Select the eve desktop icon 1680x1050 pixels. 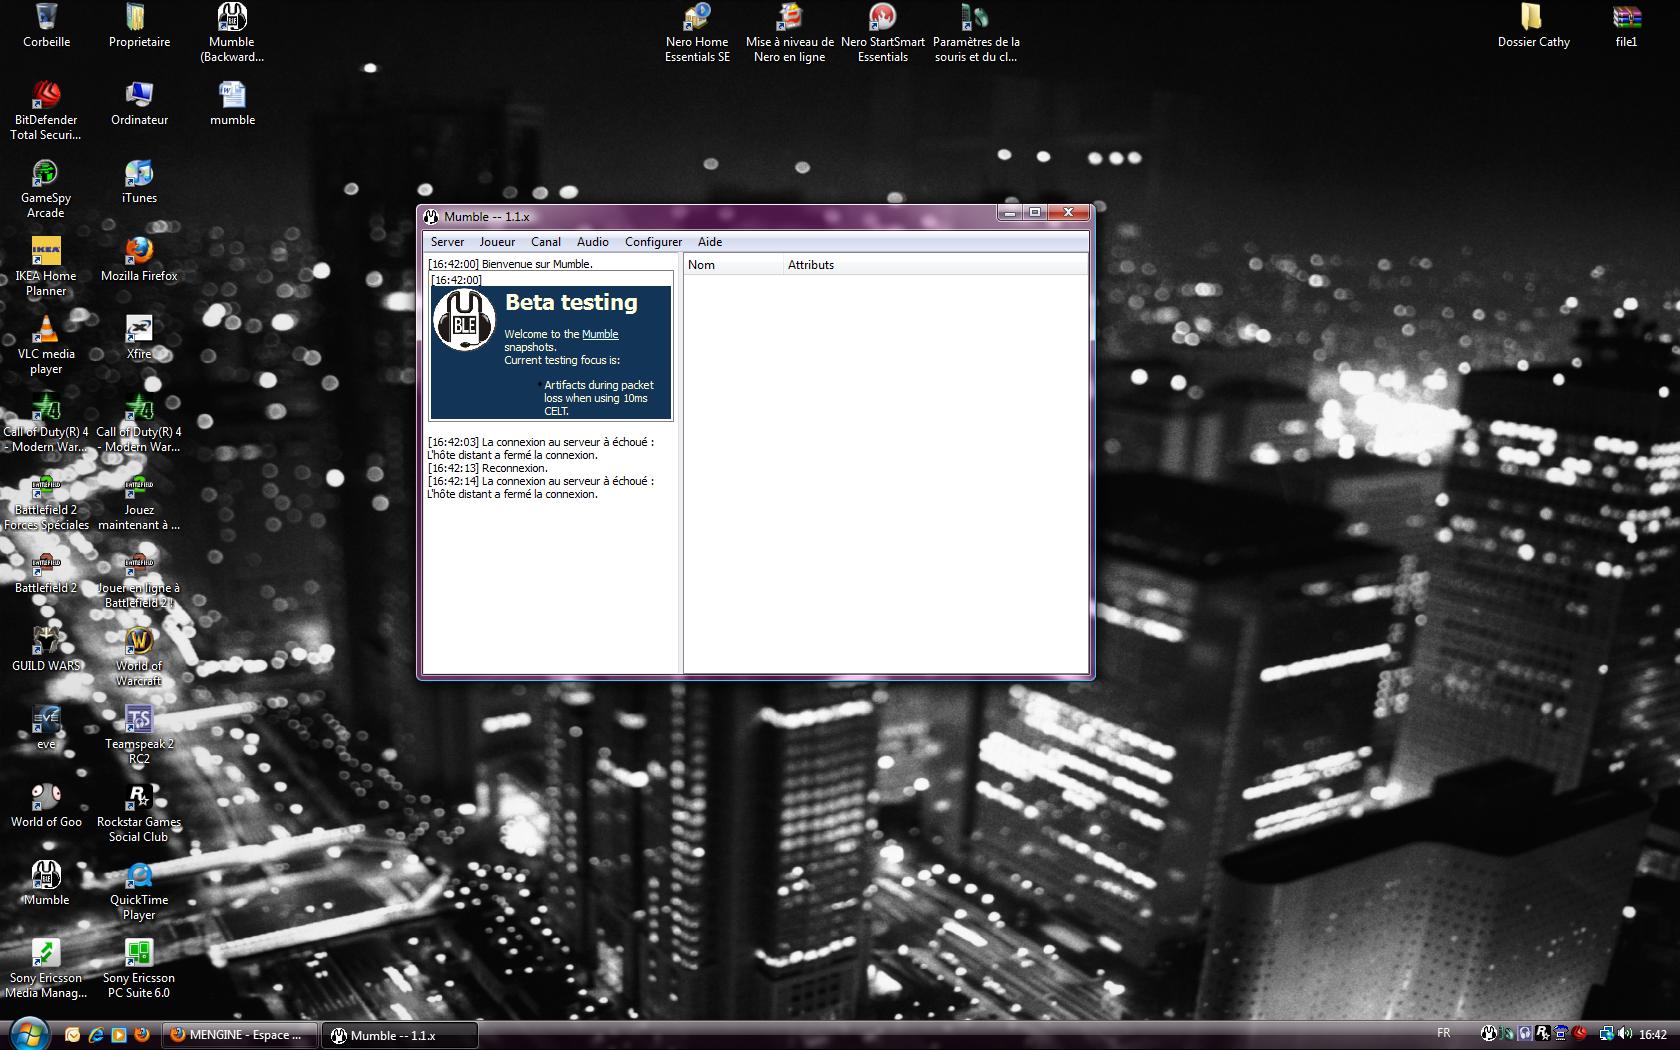(x=46, y=727)
